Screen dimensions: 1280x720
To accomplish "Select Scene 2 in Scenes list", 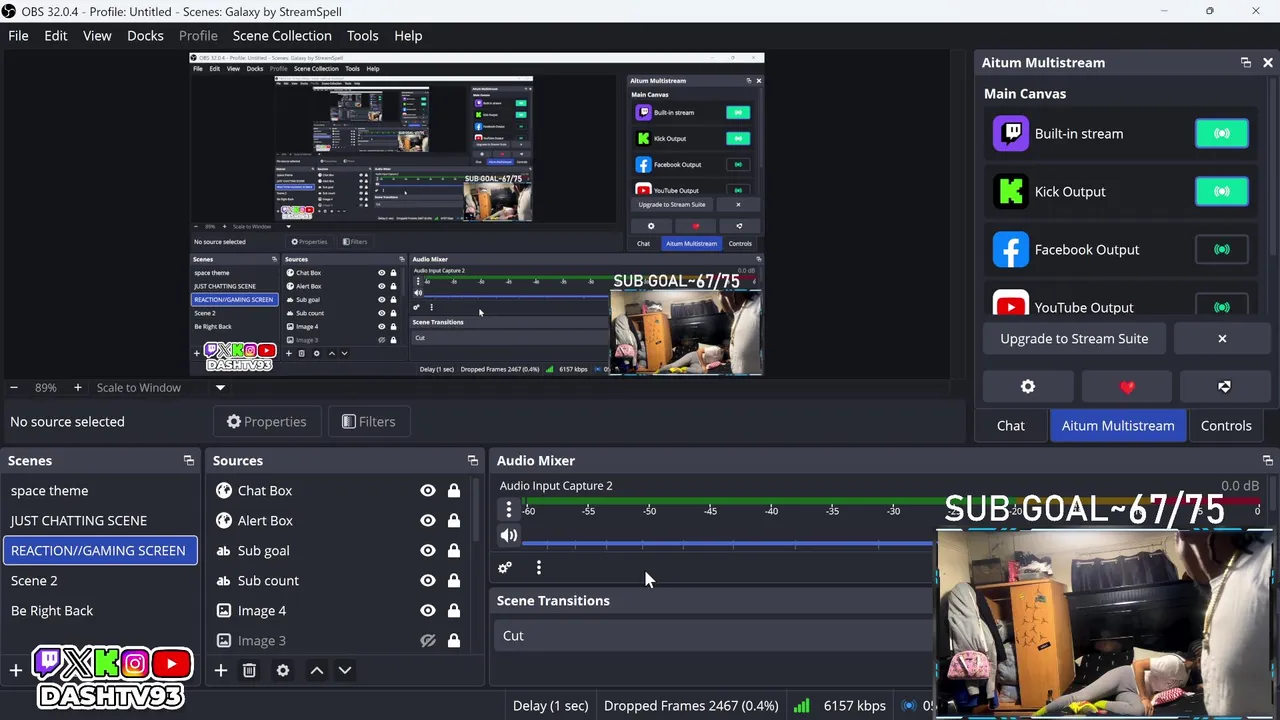I will (x=100, y=580).
